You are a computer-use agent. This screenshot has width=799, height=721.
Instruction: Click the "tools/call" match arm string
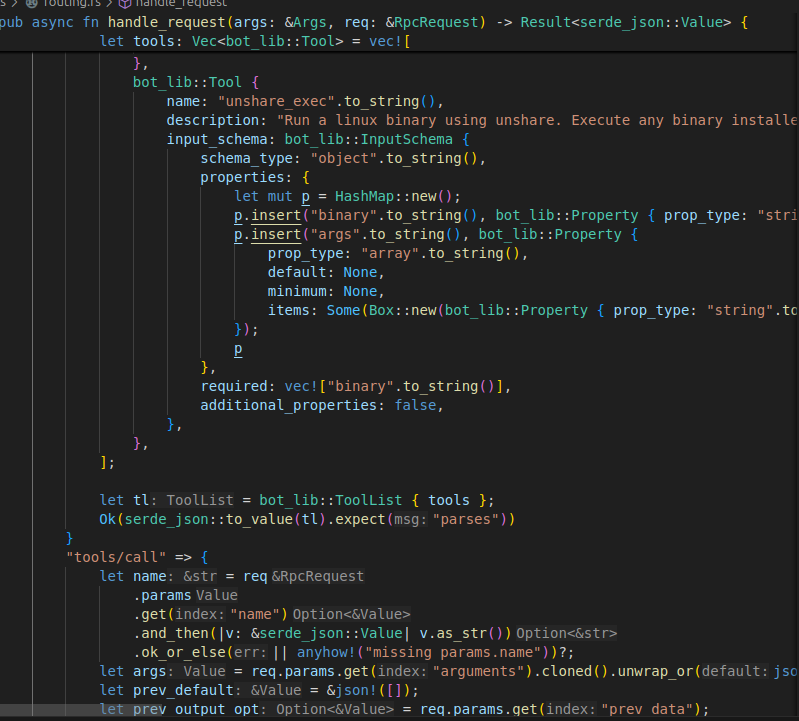(x=116, y=557)
